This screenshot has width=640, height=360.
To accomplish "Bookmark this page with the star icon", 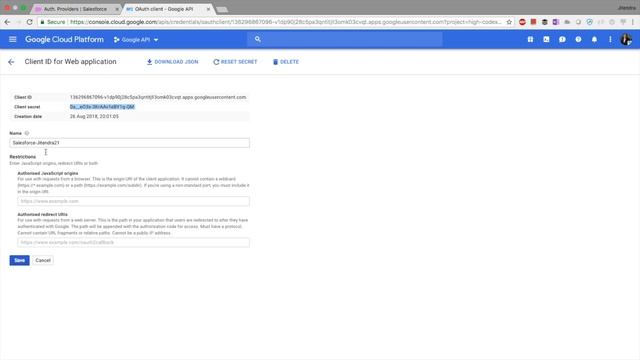I will 509,22.
